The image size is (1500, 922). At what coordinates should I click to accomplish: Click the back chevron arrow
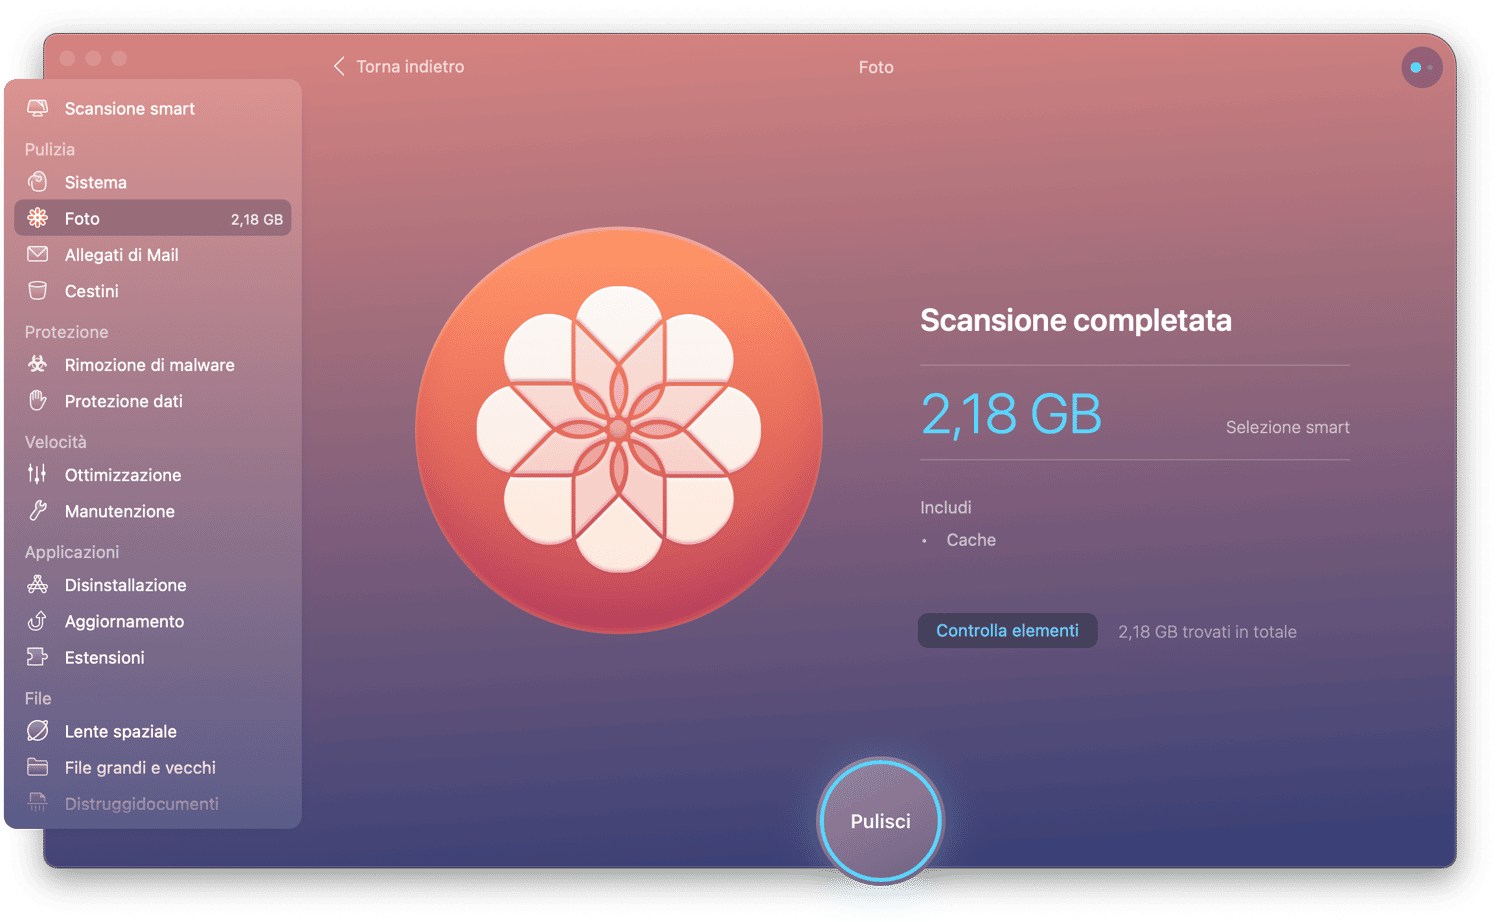(339, 66)
